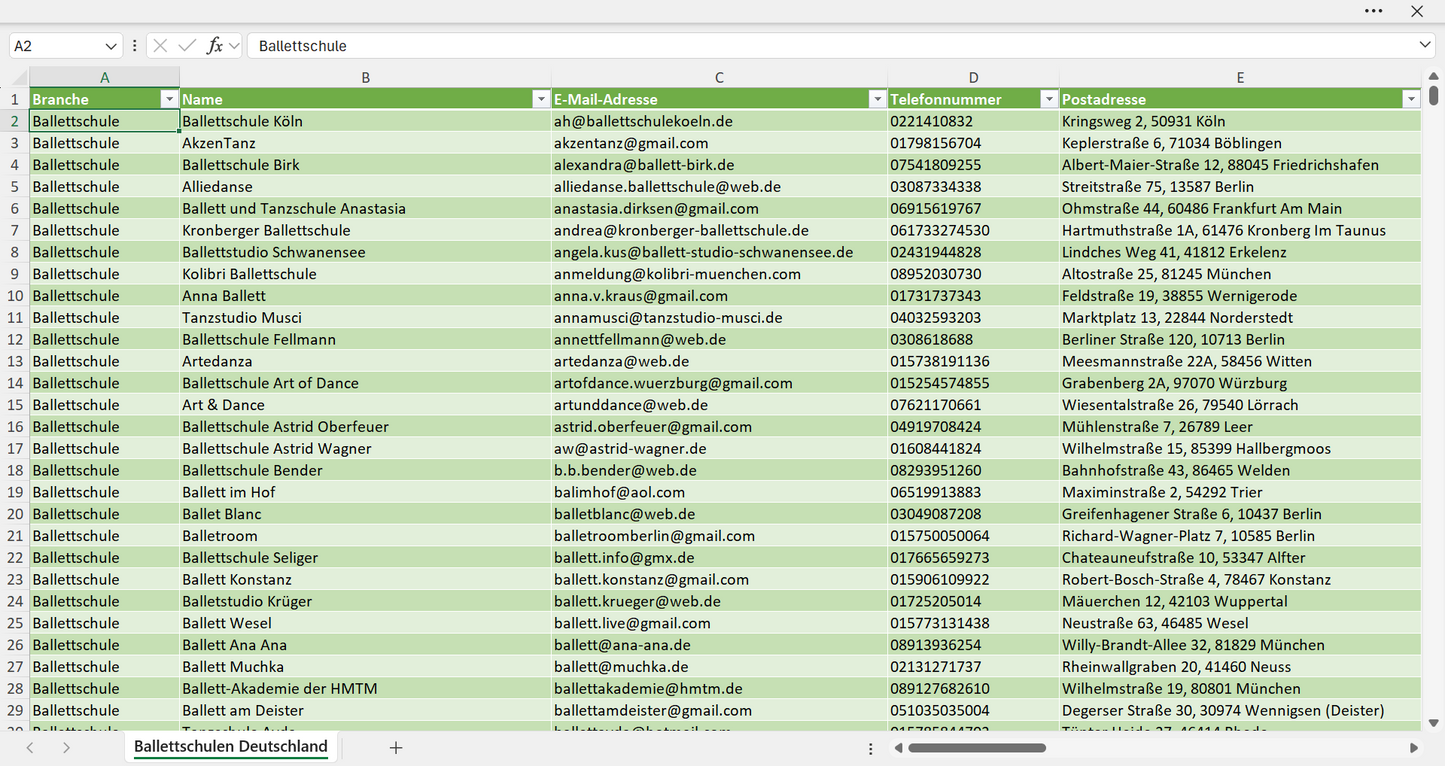
Task: Select cell akzentanz@gmail.com
Action: (x=719, y=143)
